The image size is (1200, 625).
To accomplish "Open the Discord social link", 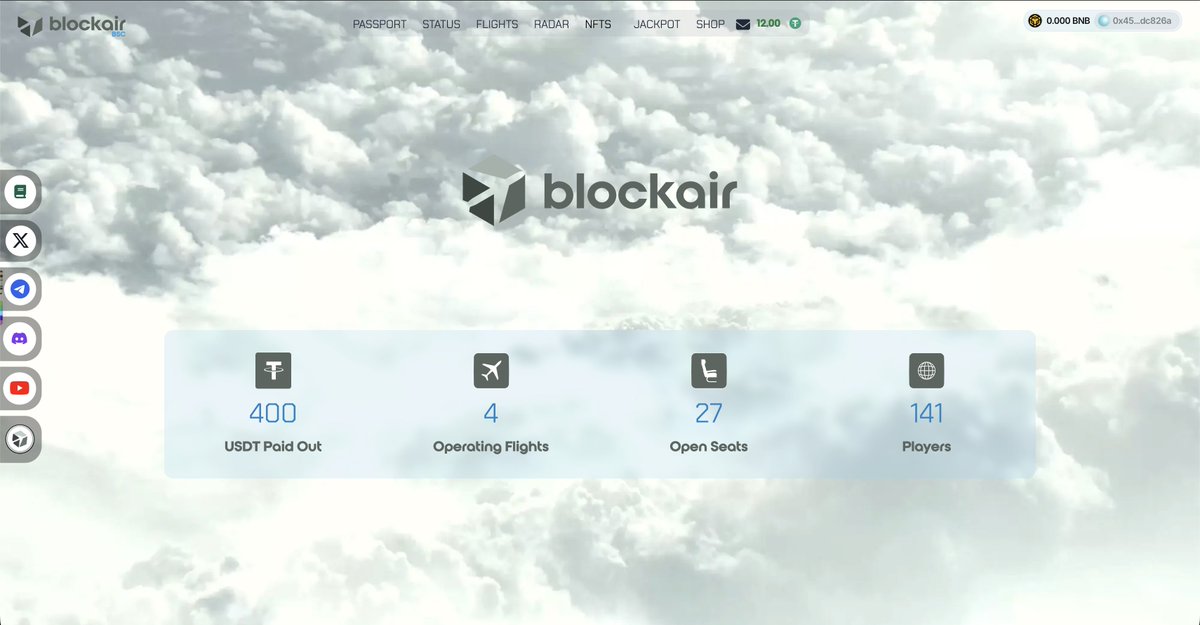I will click(20, 339).
